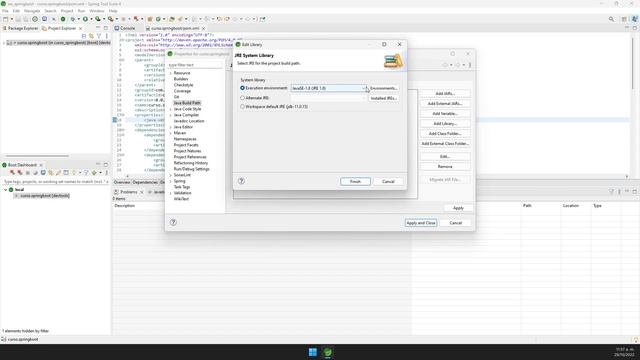Click Add Variable... button
The image size is (640, 360).
tap(445, 113)
